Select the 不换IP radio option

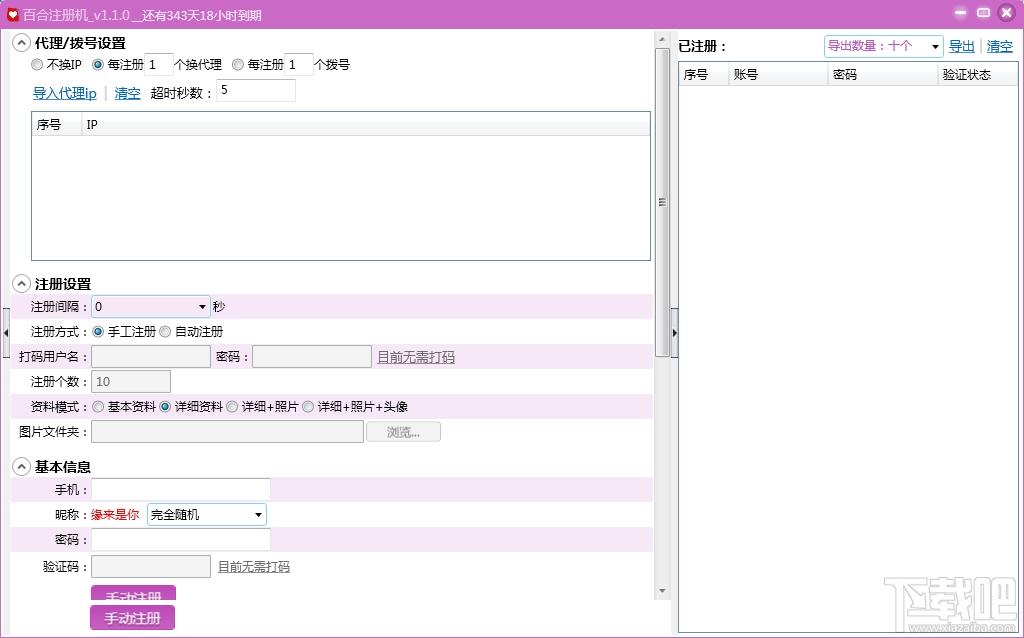pyautogui.click(x=34, y=64)
